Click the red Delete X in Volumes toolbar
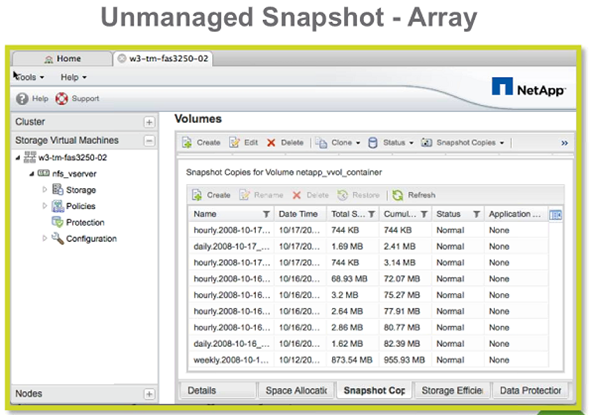Image resolution: width=590 pixels, height=415 pixels. (271, 143)
